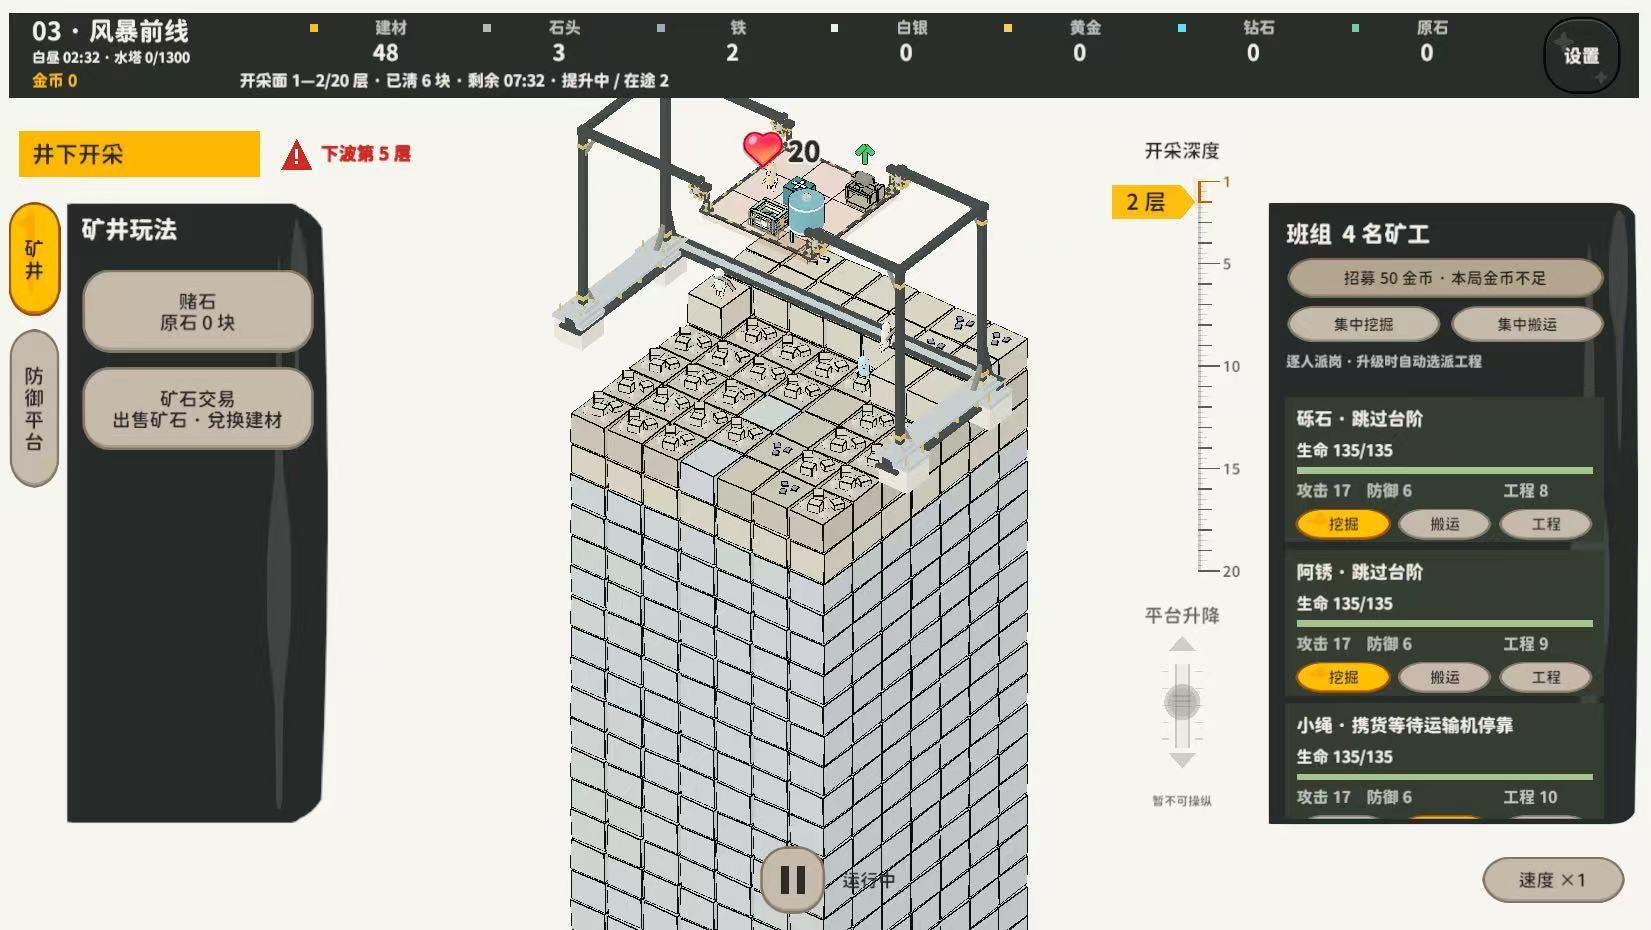Click the 金币 0 coin counter
Image resolution: width=1651 pixels, height=930 pixels.
coord(54,81)
